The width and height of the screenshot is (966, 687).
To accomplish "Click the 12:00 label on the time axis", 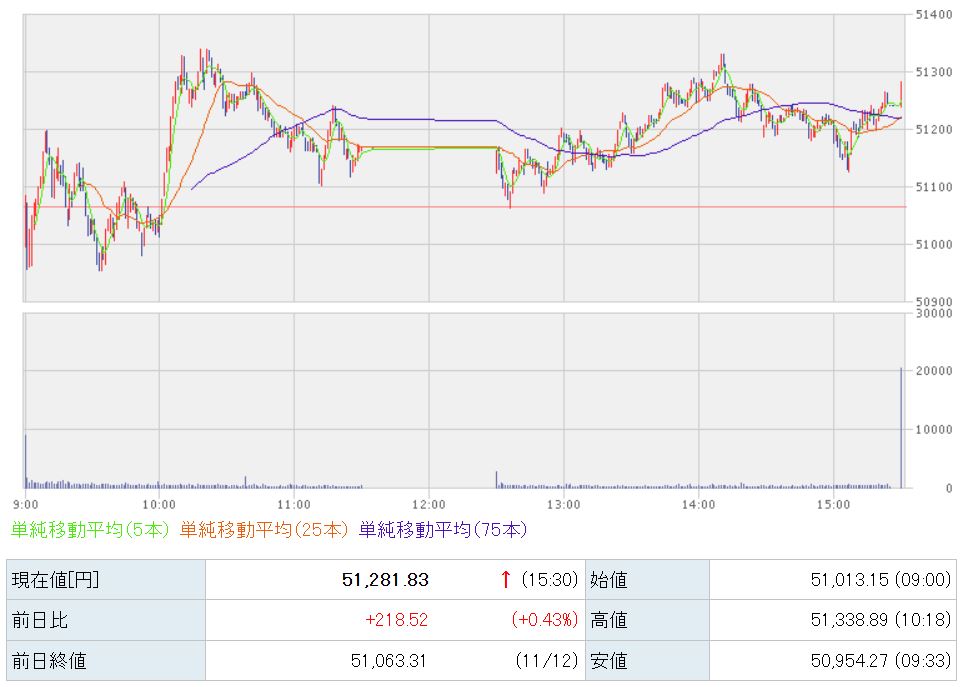I will [428, 503].
